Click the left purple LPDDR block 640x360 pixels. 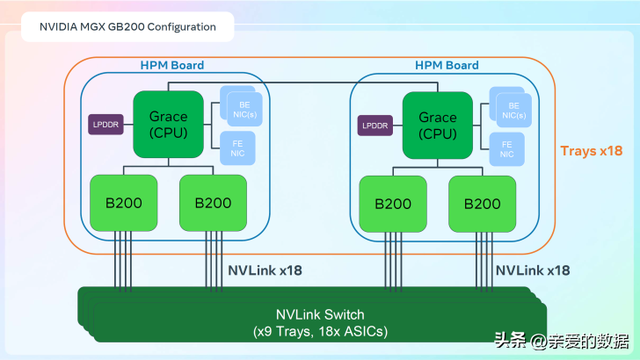tap(106, 124)
